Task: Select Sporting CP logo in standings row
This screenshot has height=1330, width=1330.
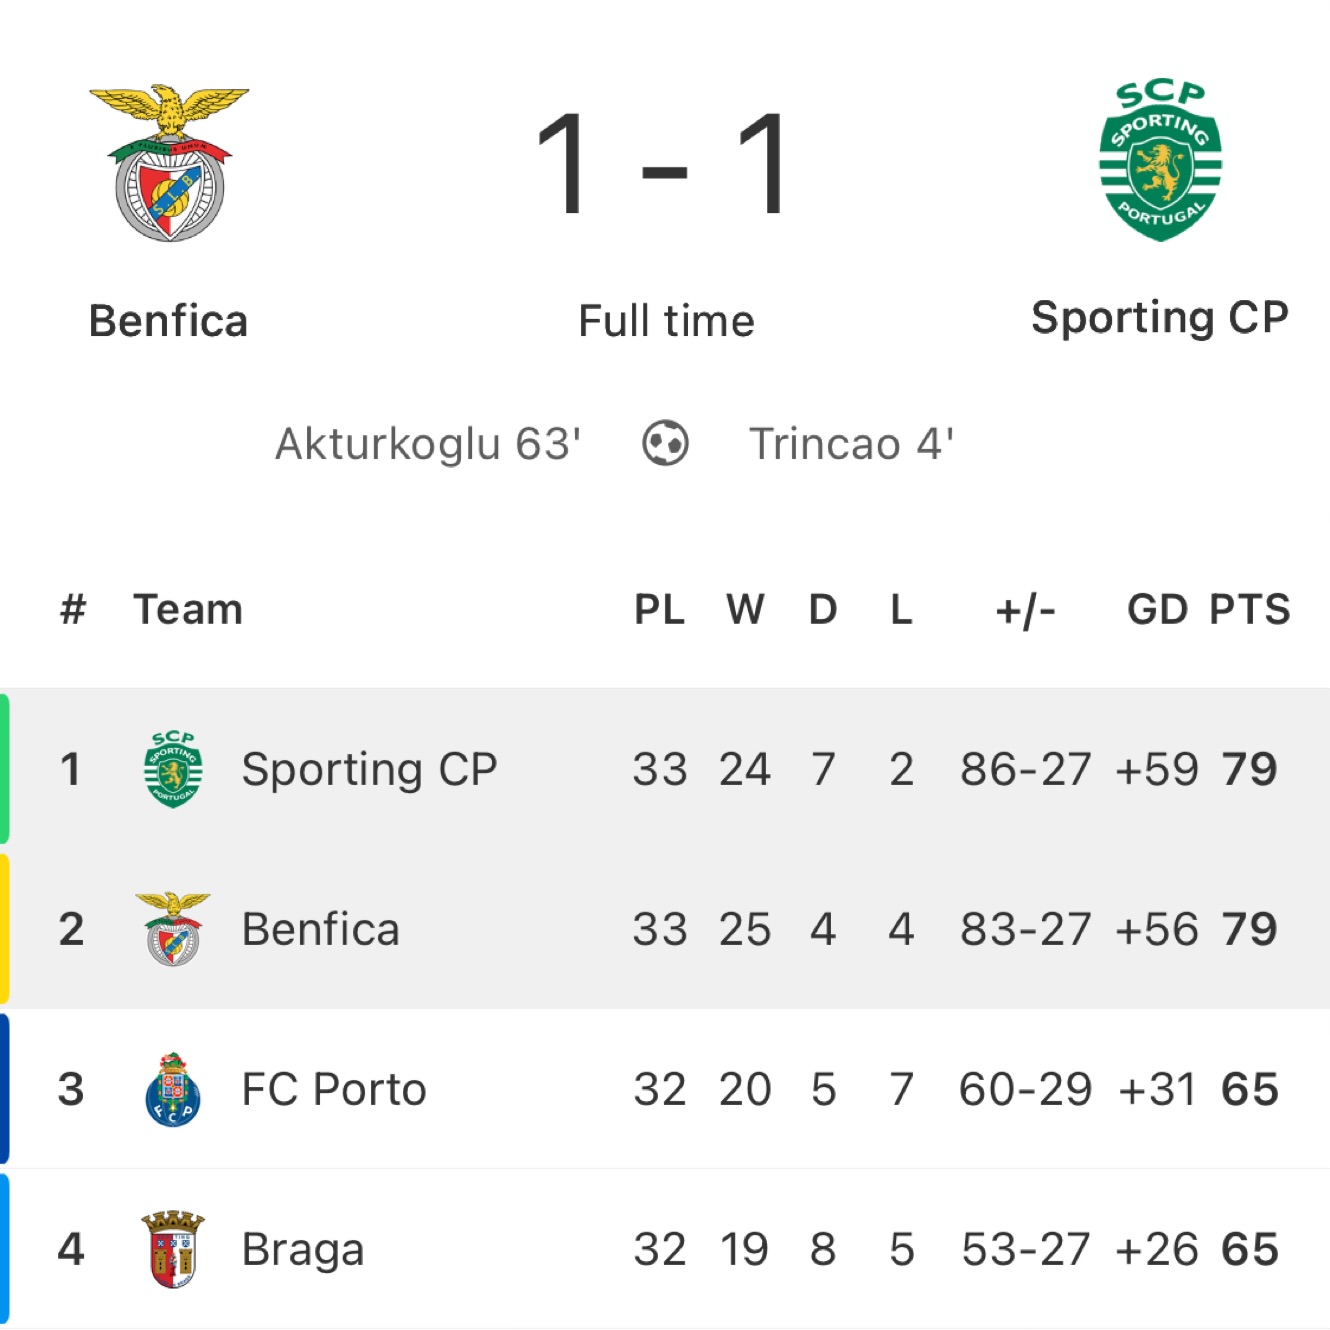Action: pos(173,769)
